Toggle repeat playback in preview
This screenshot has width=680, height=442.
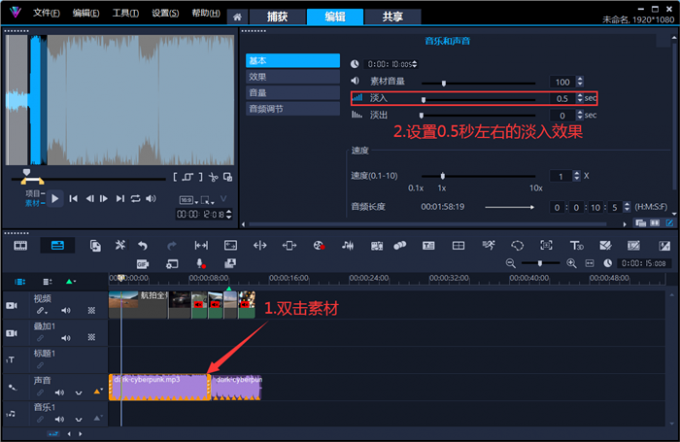point(135,199)
